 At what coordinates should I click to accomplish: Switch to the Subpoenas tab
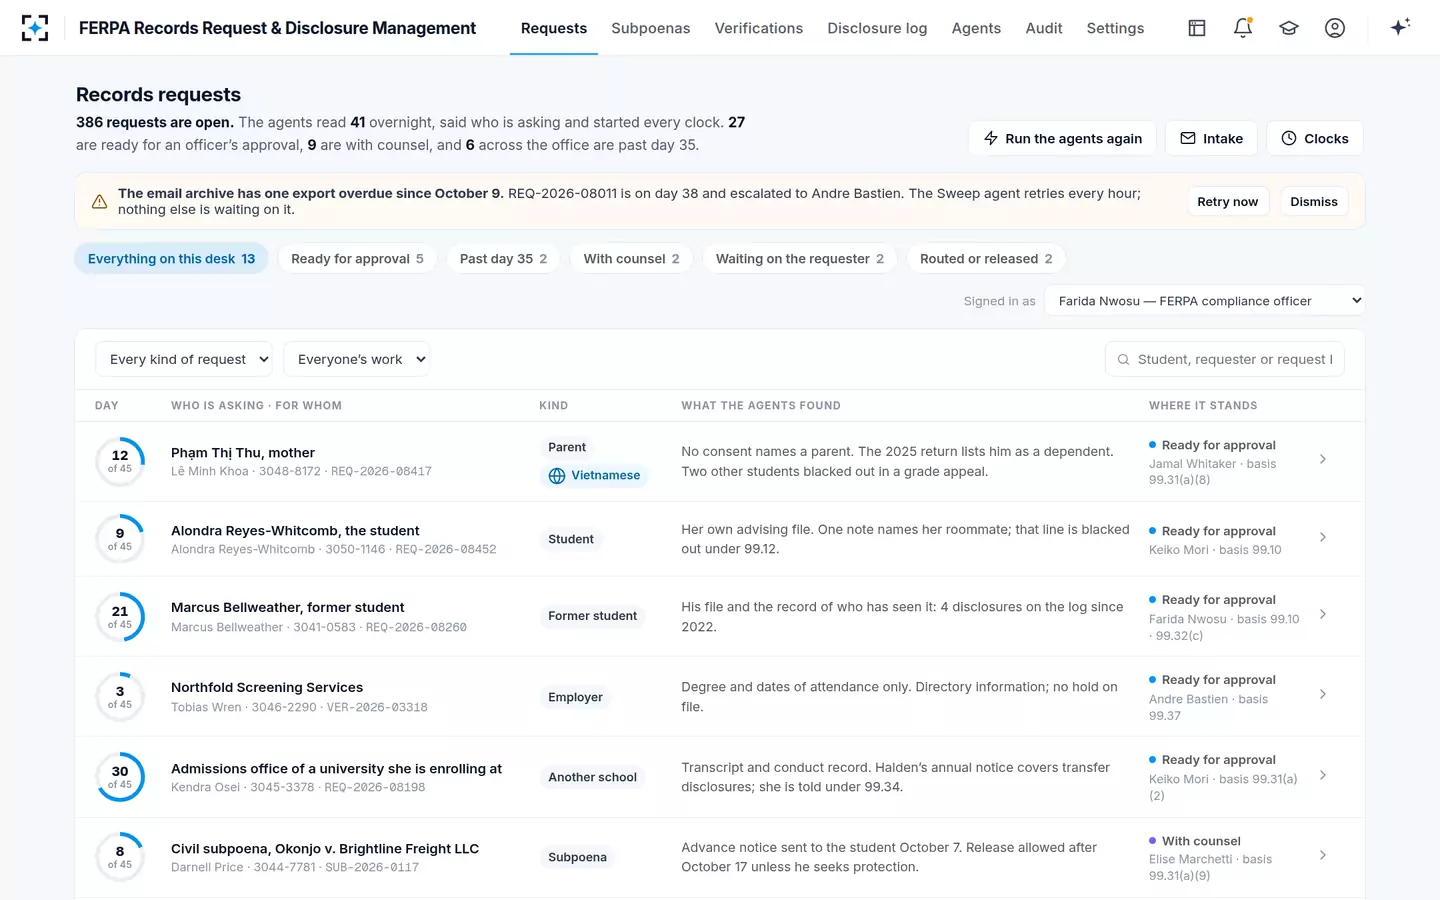651,28
